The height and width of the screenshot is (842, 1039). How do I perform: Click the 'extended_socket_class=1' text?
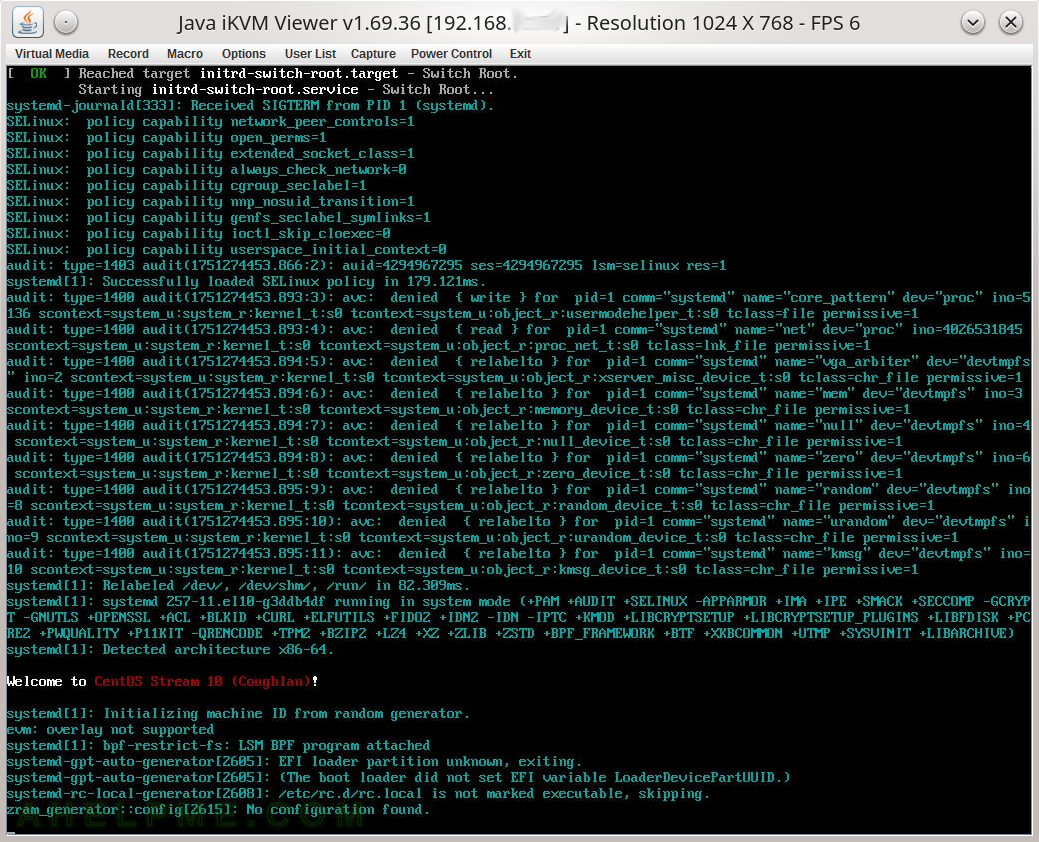pyautogui.click(x=322, y=154)
